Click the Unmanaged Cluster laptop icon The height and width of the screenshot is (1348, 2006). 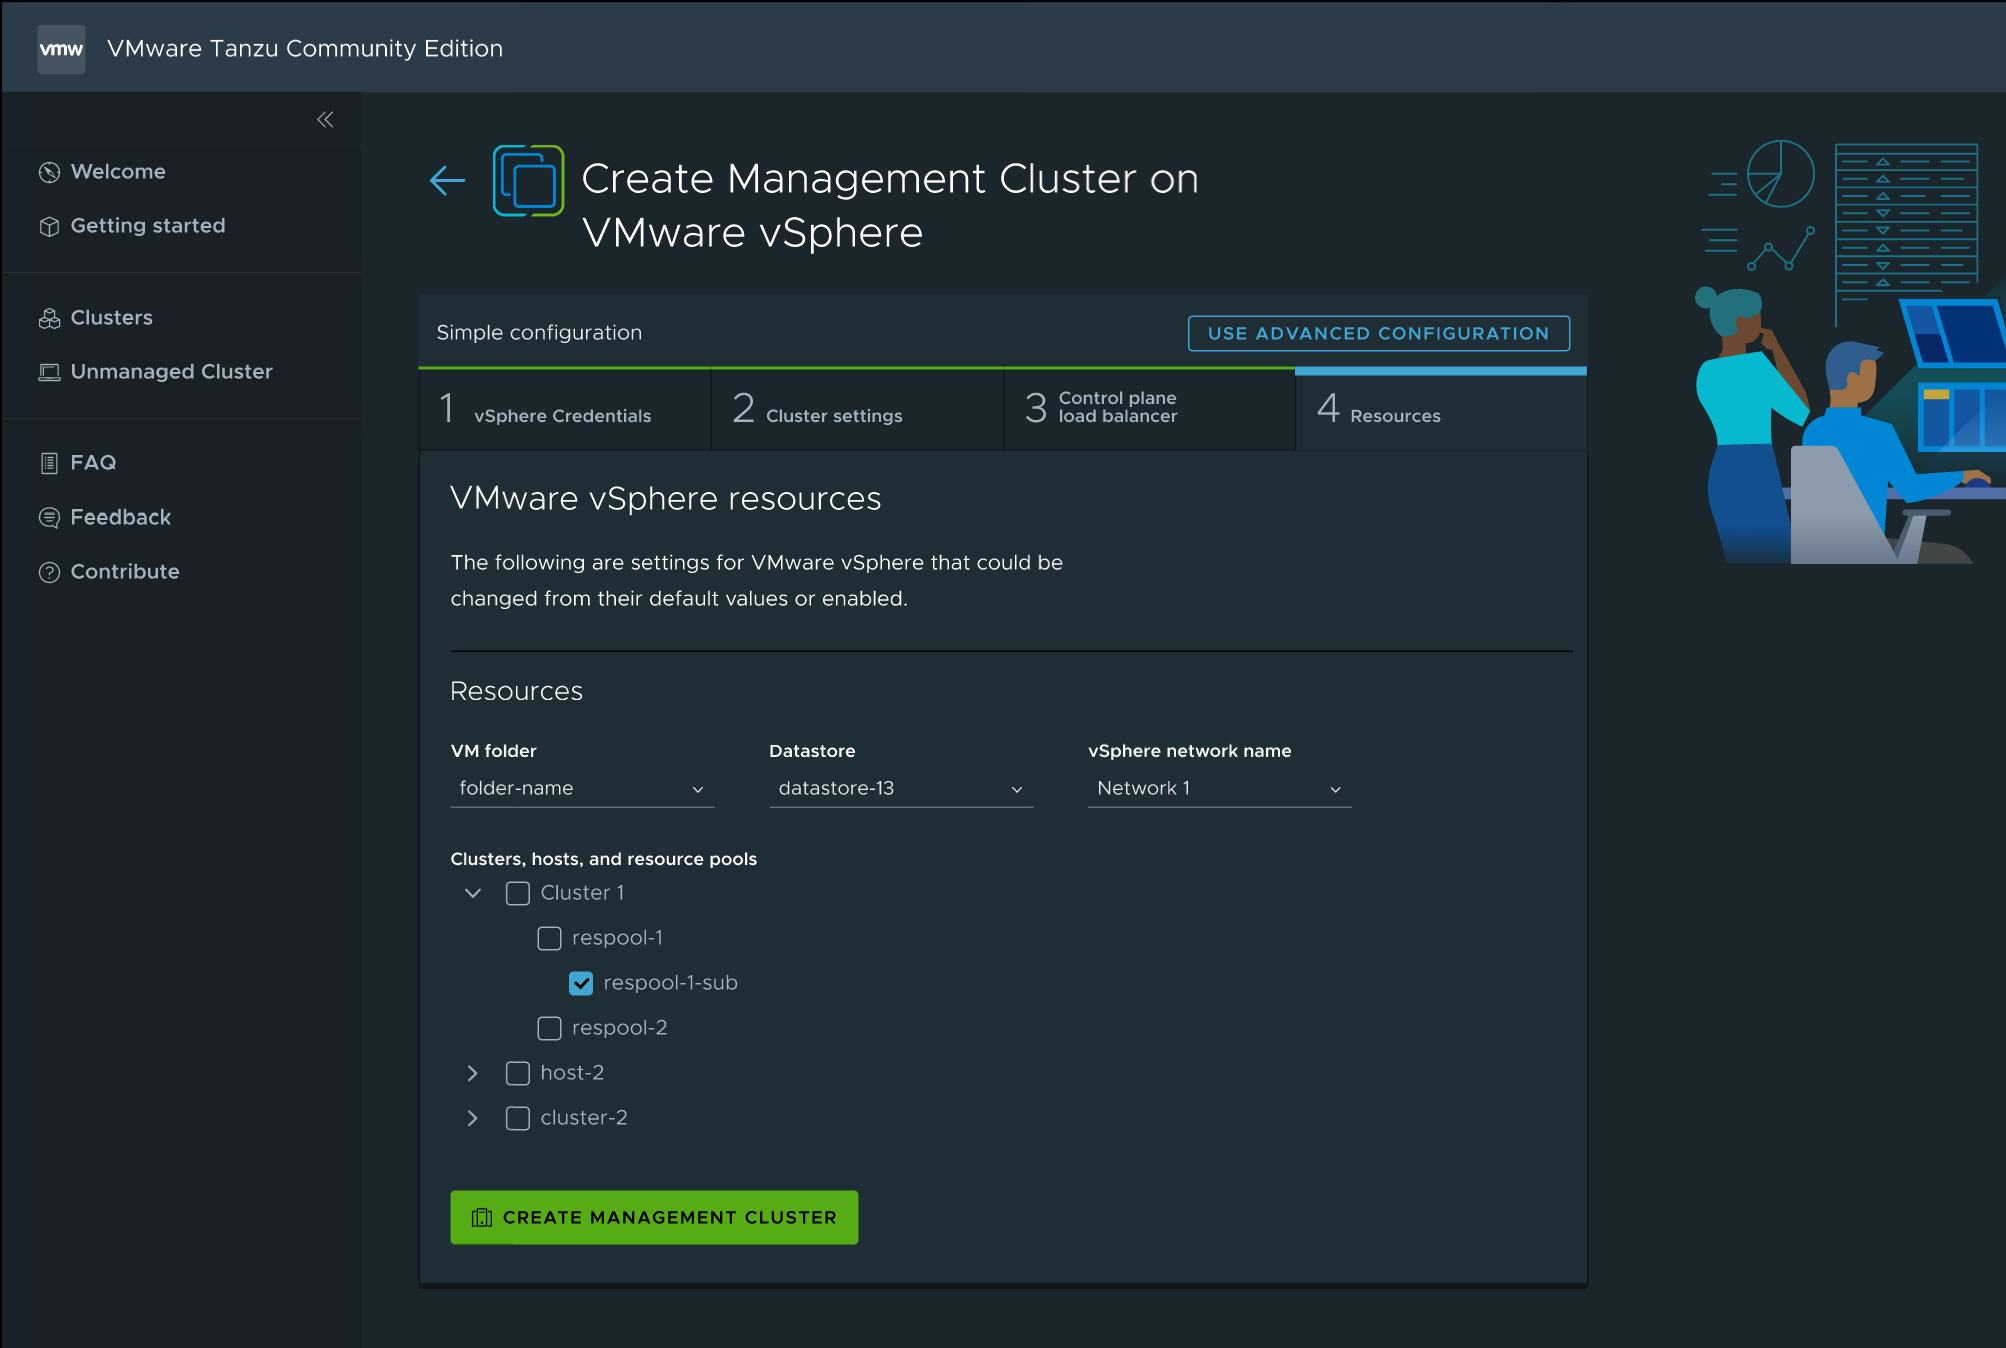[49, 372]
